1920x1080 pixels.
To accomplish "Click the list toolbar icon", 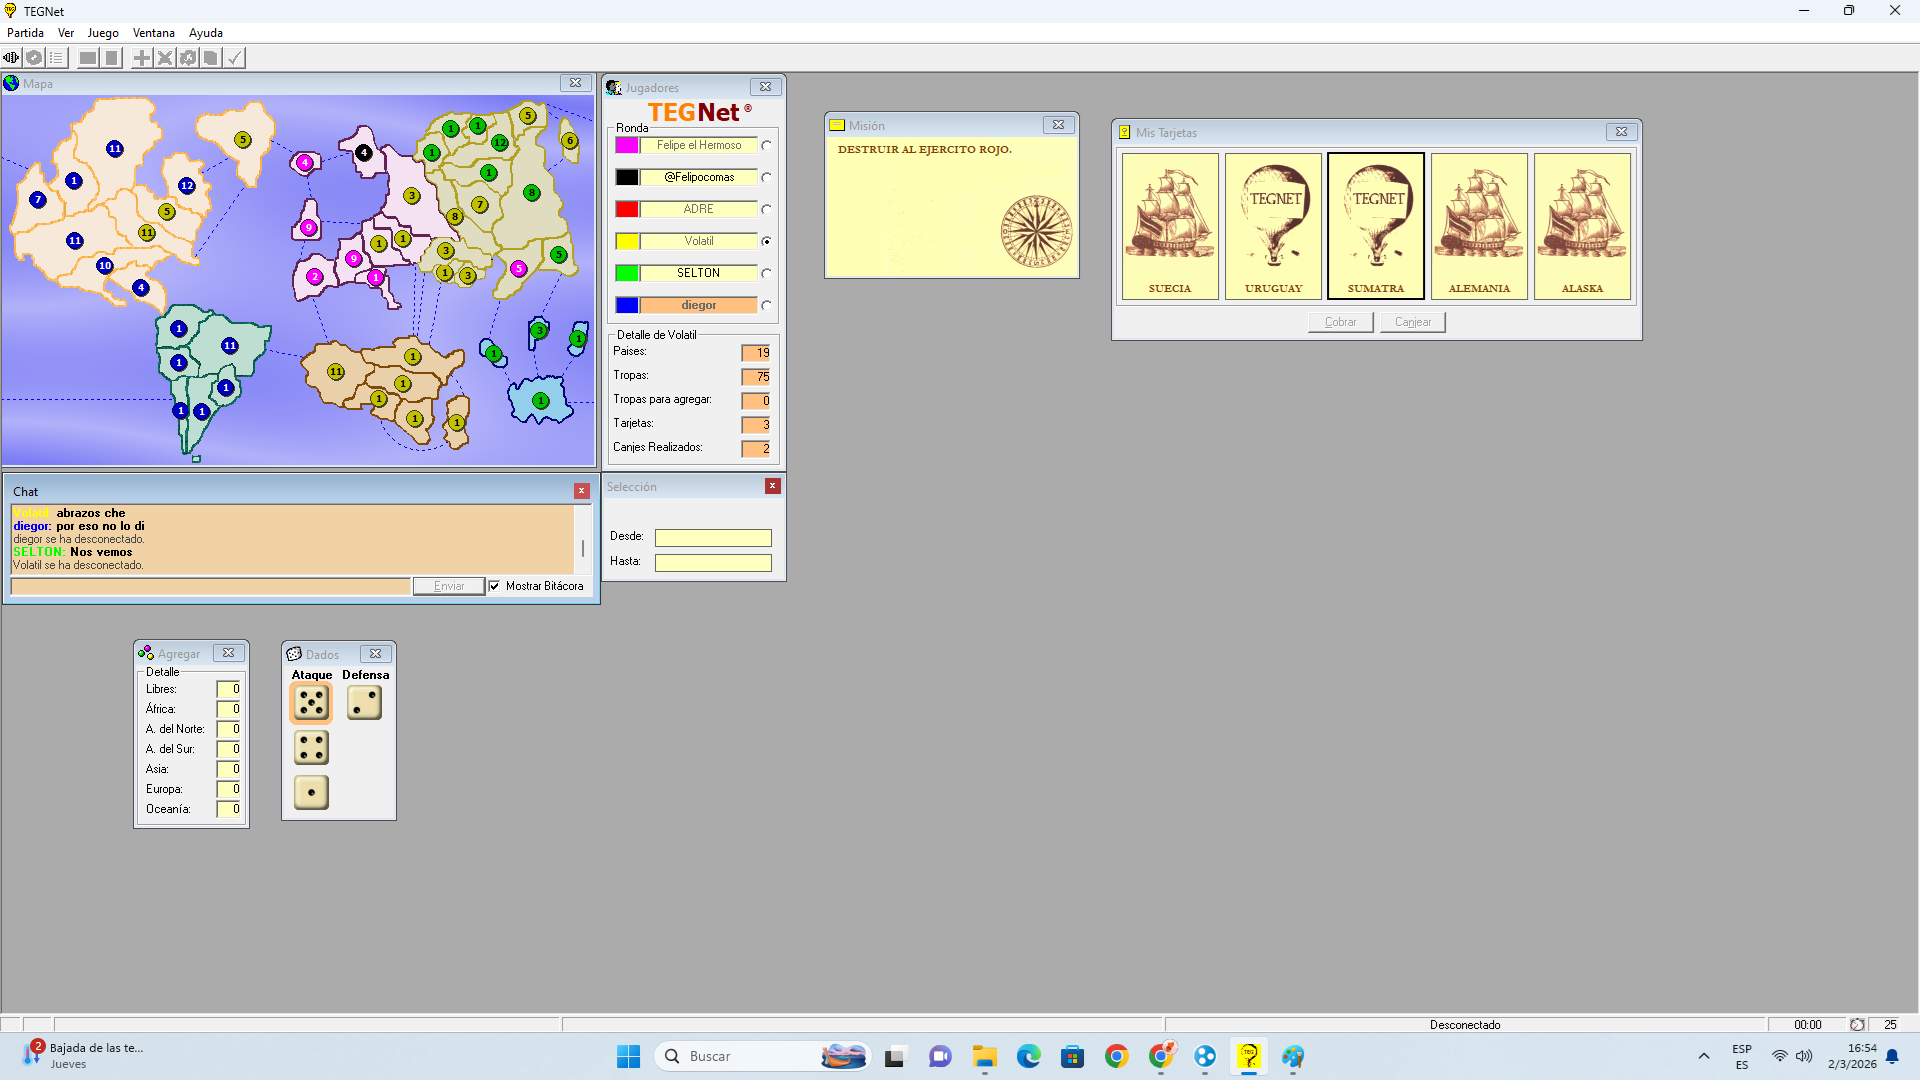I will pos(57,58).
